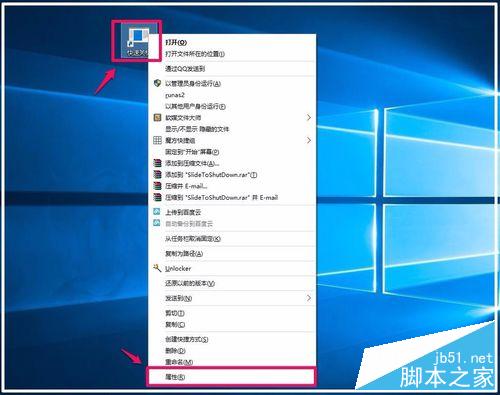Screen dimensions: 500x395
Task: Click the shield icon to run as administrator
Action: coord(157,83)
